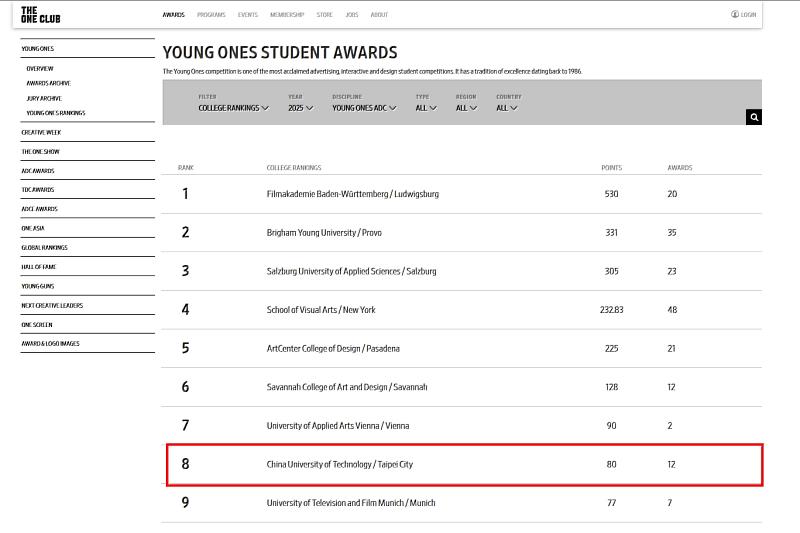Open Young Ones Rankings in the sidebar
Viewport: 800px width, 533px height.
coord(56,113)
